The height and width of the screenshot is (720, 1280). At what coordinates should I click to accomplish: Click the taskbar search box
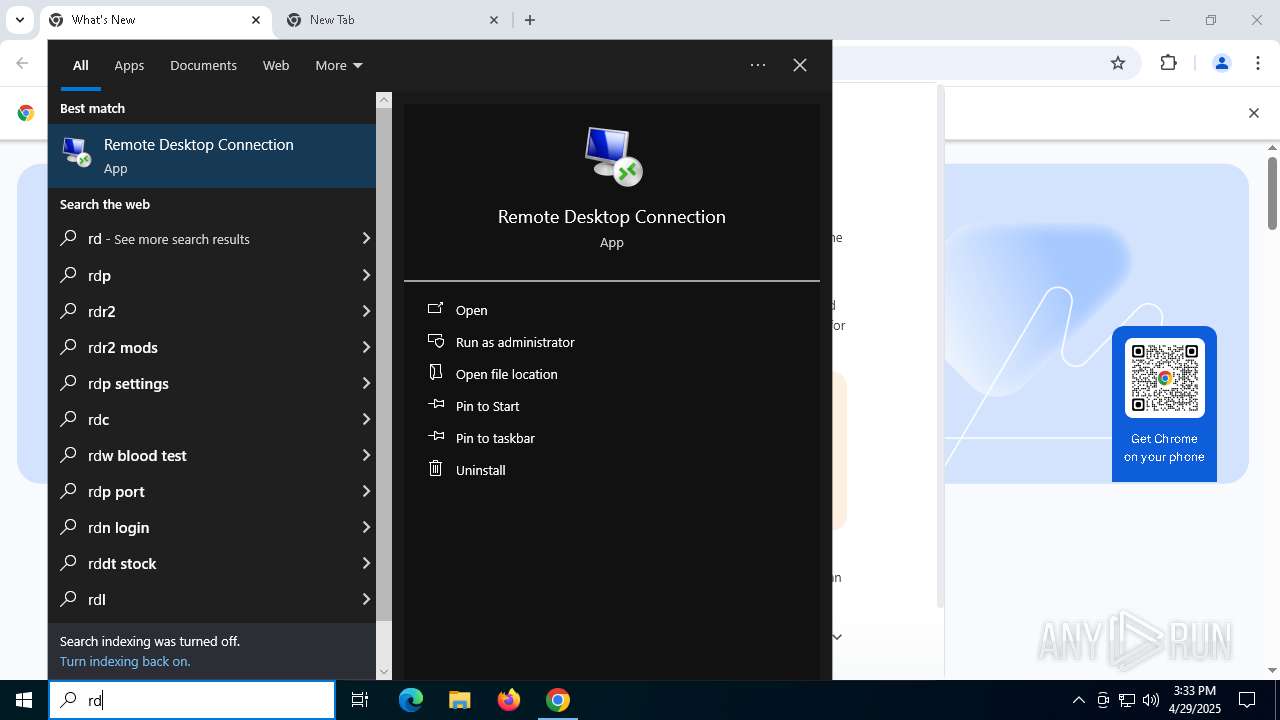tap(192, 700)
